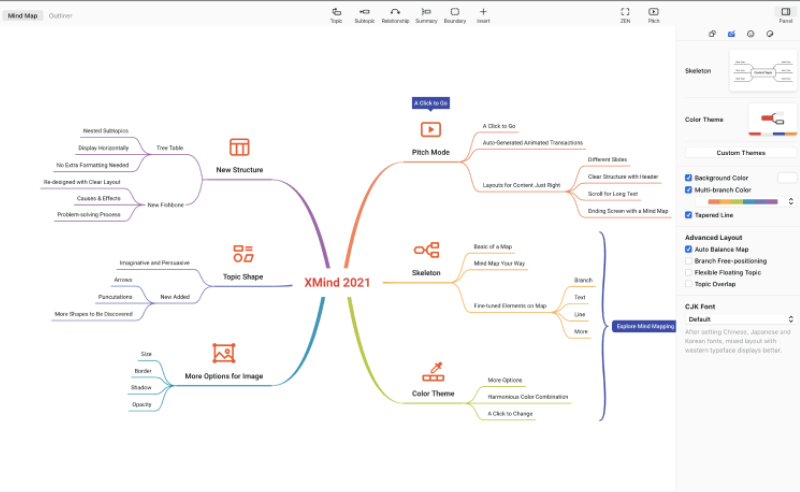This screenshot has height=492, width=800.
Task: Select the New Structure topic text
Action: [239, 169]
